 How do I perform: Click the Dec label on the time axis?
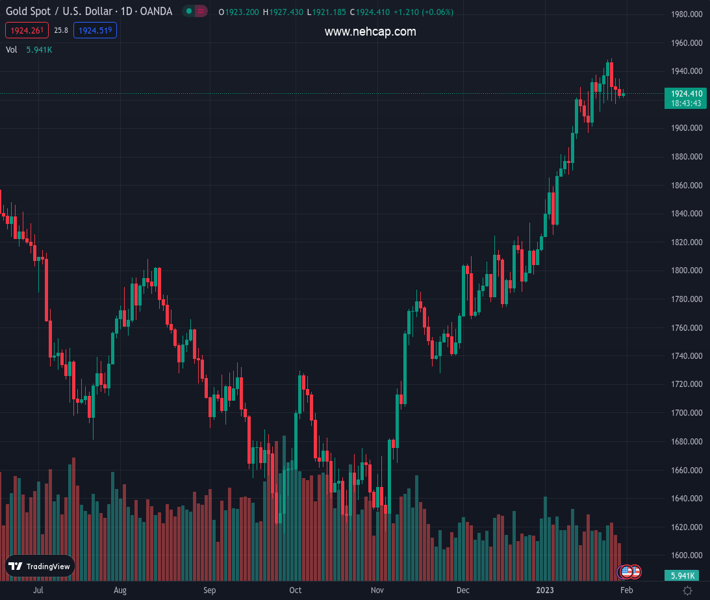(x=464, y=591)
